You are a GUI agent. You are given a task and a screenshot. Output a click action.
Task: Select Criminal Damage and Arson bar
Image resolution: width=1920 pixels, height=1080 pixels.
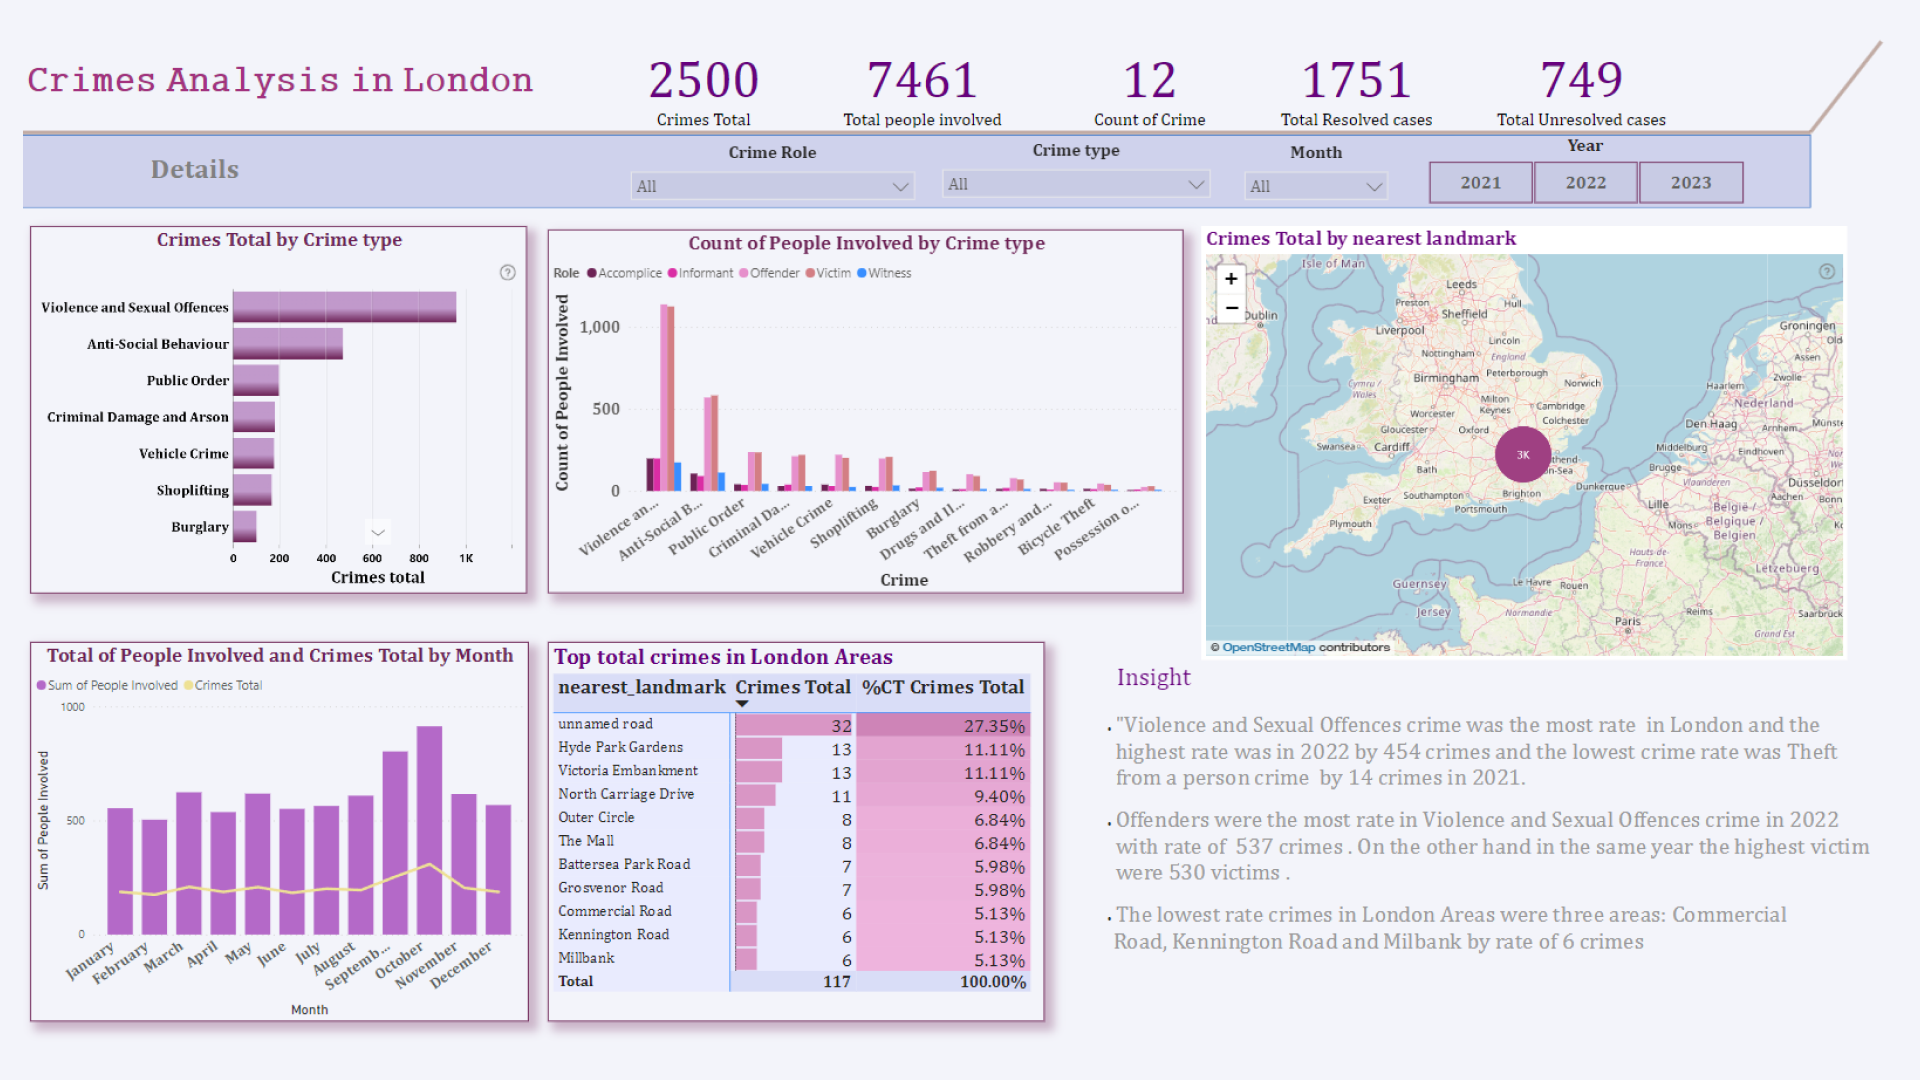point(254,417)
